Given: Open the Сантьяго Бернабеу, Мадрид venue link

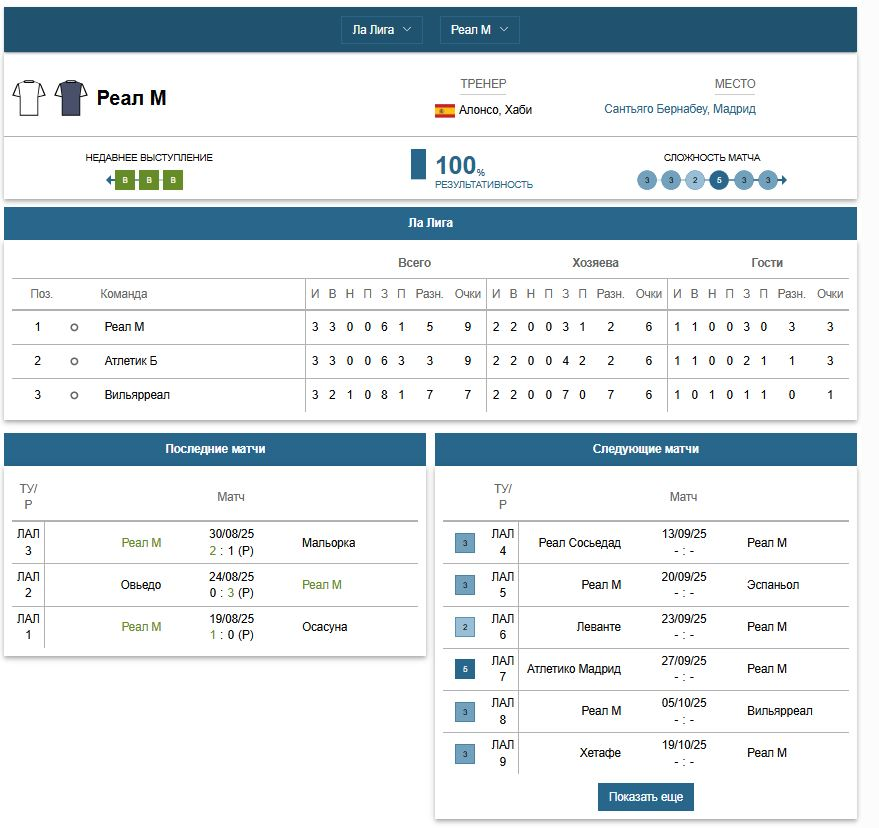Looking at the screenshot, I should click(679, 109).
